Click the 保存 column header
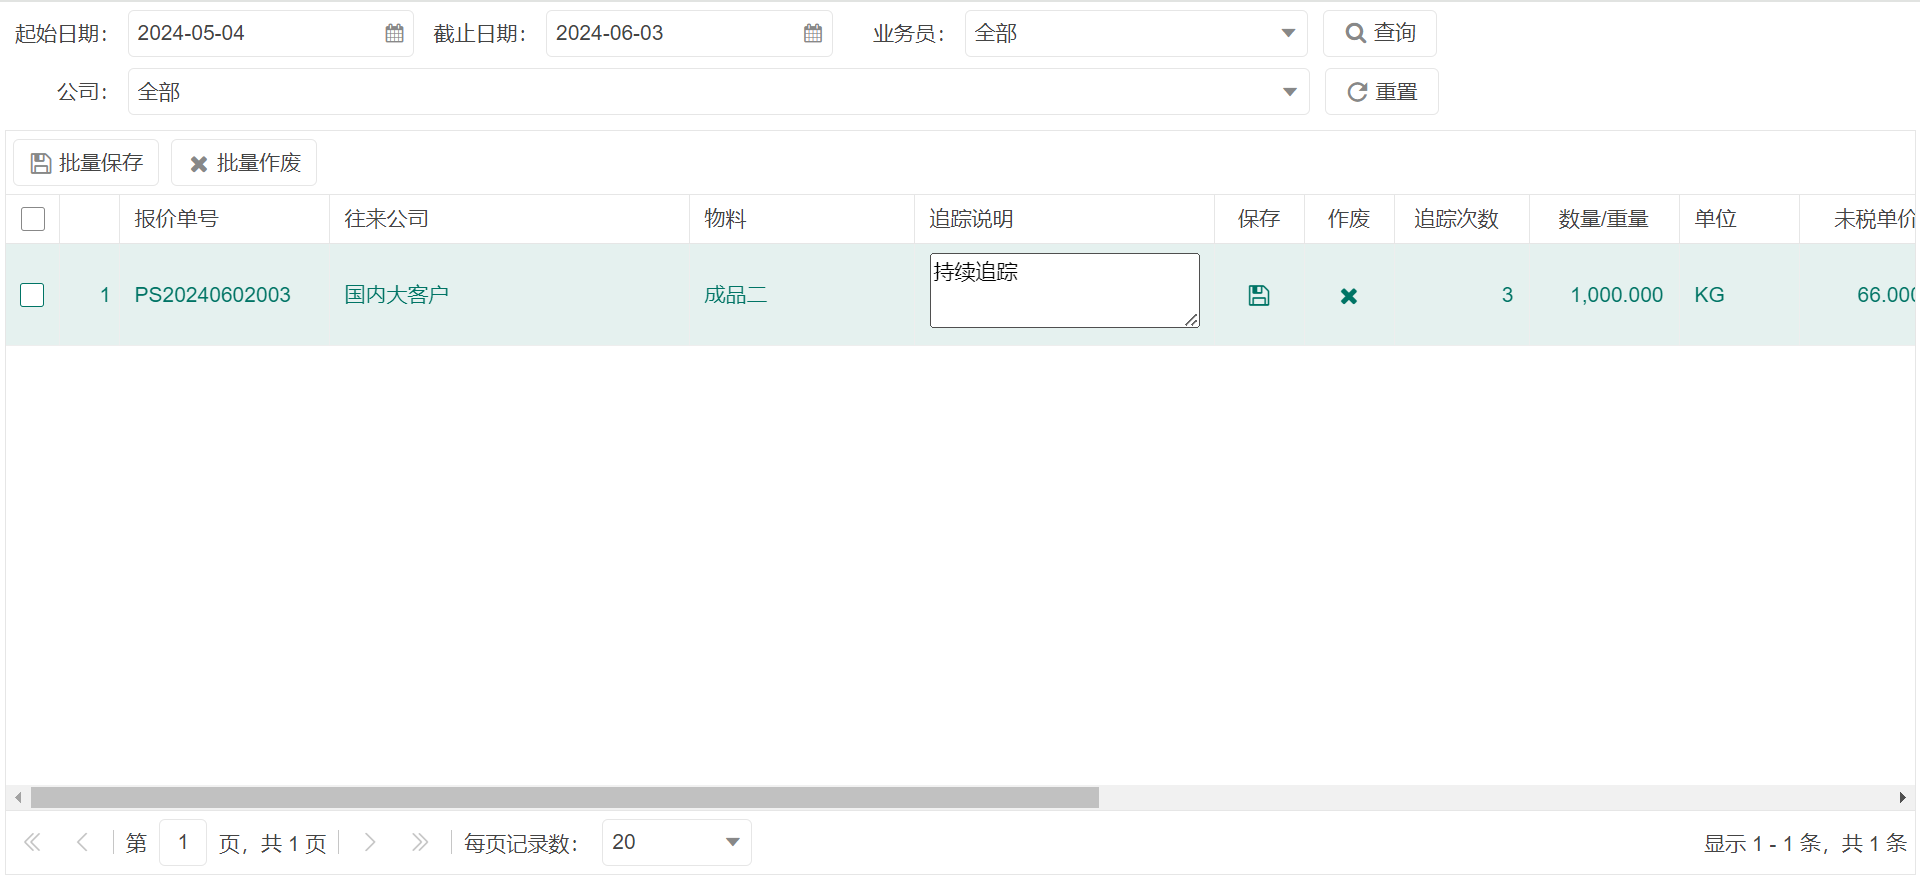Image resolution: width=1920 pixels, height=879 pixels. tap(1260, 219)
